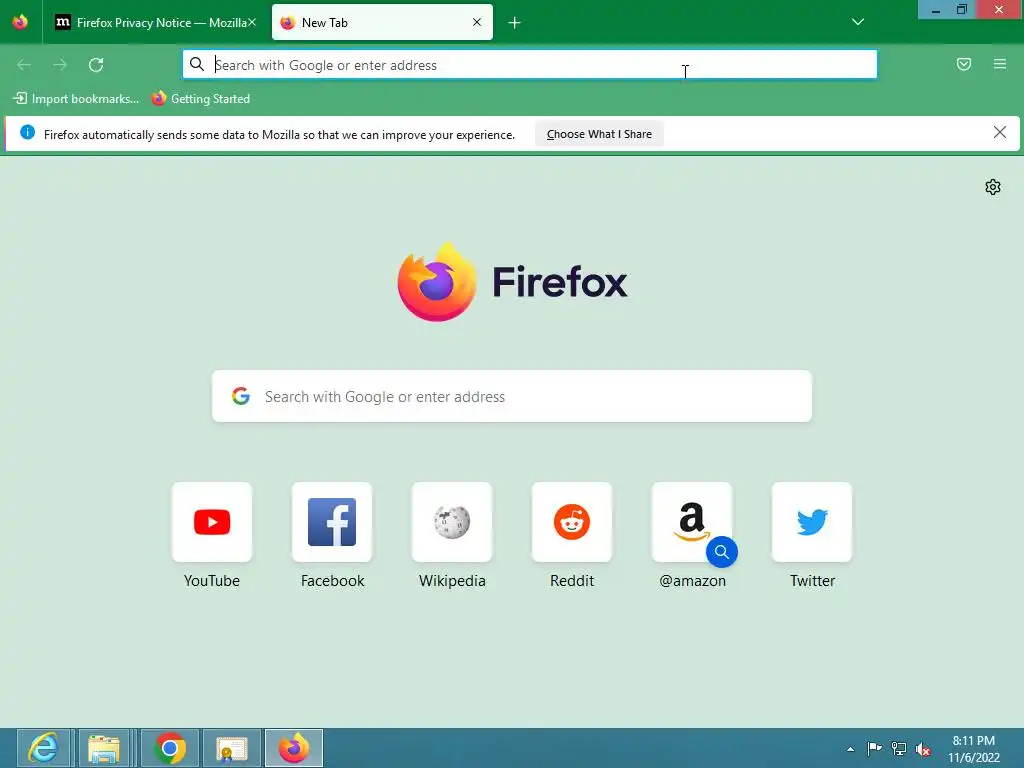Click the Reload page button
Screen dimensions: 1024x768
(96, 65)
